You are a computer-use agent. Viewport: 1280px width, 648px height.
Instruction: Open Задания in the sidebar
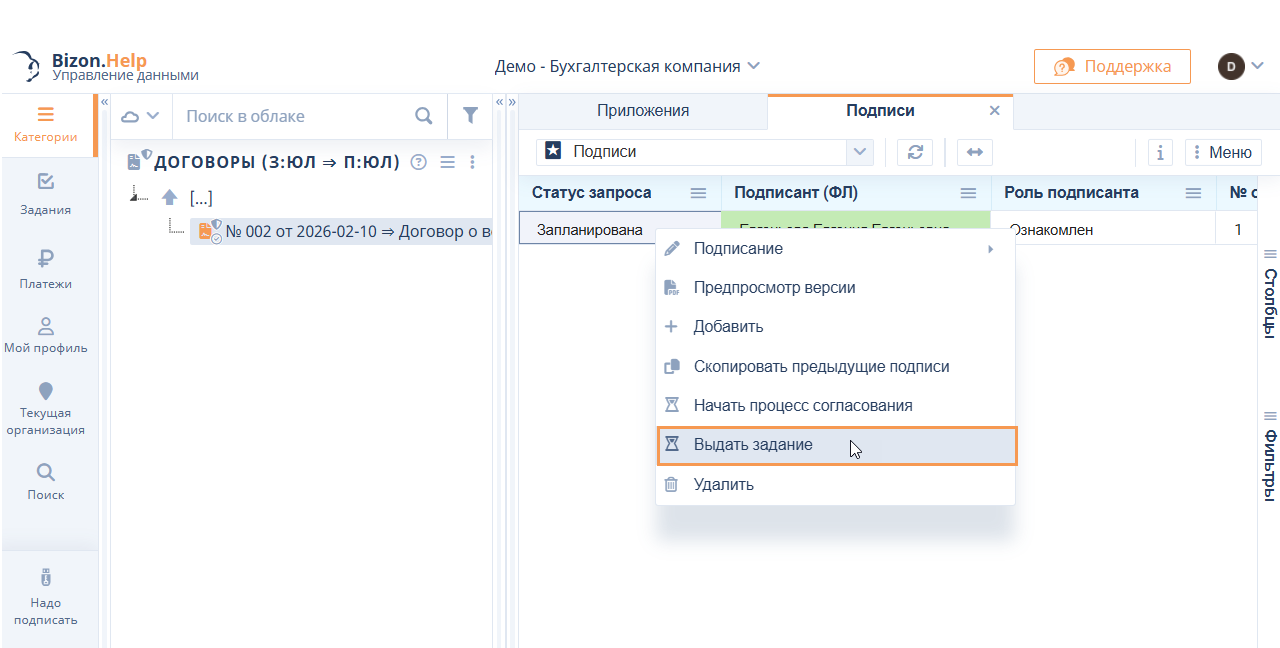[x=45, y=194]
